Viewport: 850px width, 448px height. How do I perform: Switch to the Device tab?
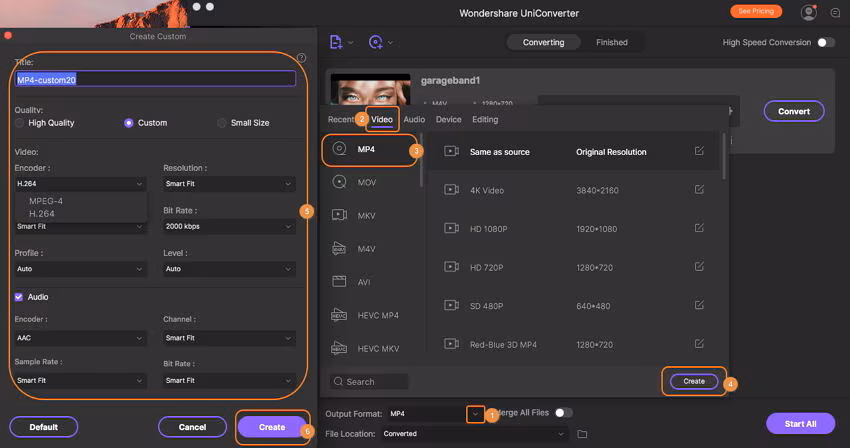pyautogui.click(x=448, y=119)
